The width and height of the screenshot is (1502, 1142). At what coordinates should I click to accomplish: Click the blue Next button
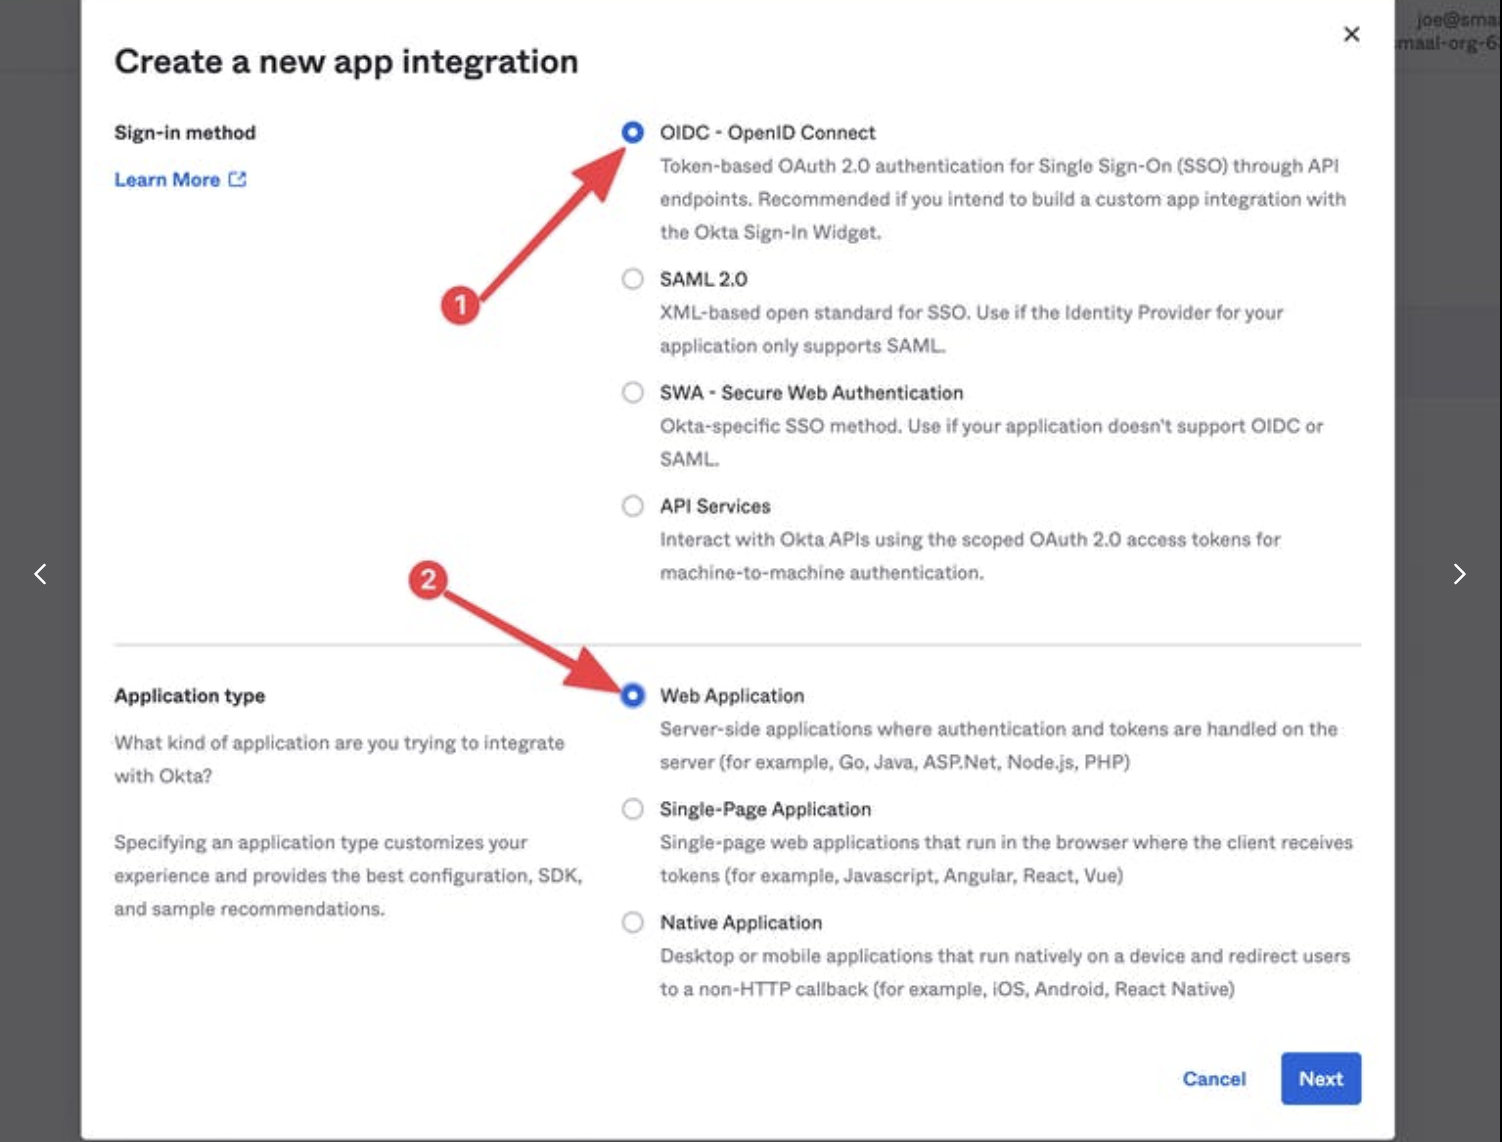1320,1078
